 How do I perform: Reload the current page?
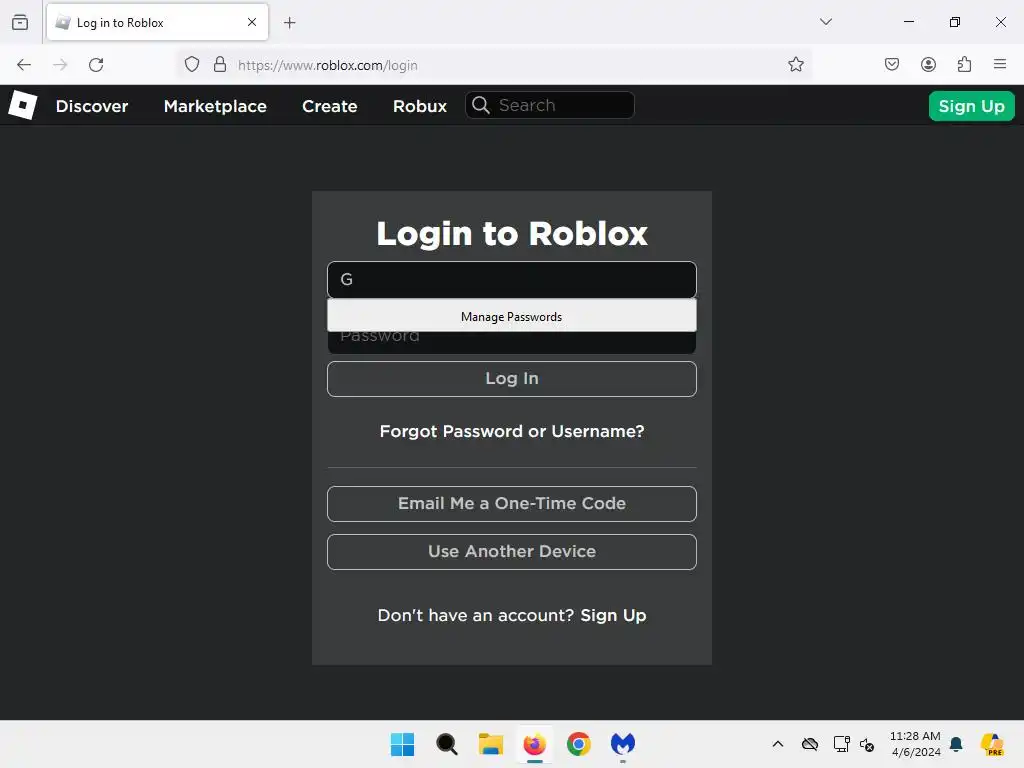coord(96,65)
